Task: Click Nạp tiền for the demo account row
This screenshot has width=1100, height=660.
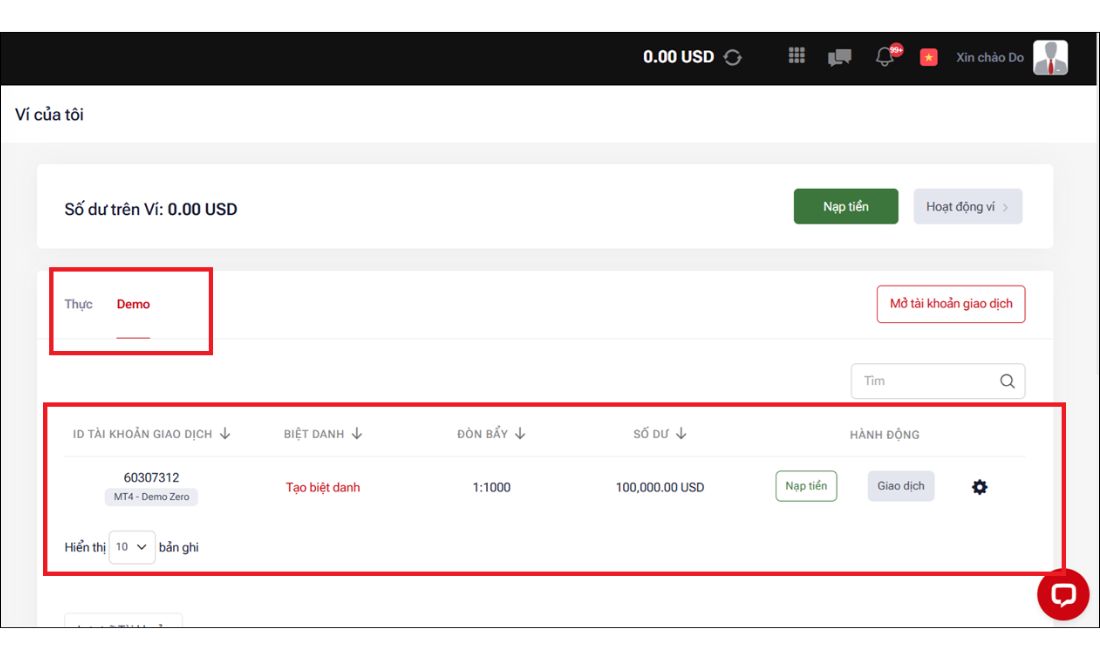Action: [806, 486]
